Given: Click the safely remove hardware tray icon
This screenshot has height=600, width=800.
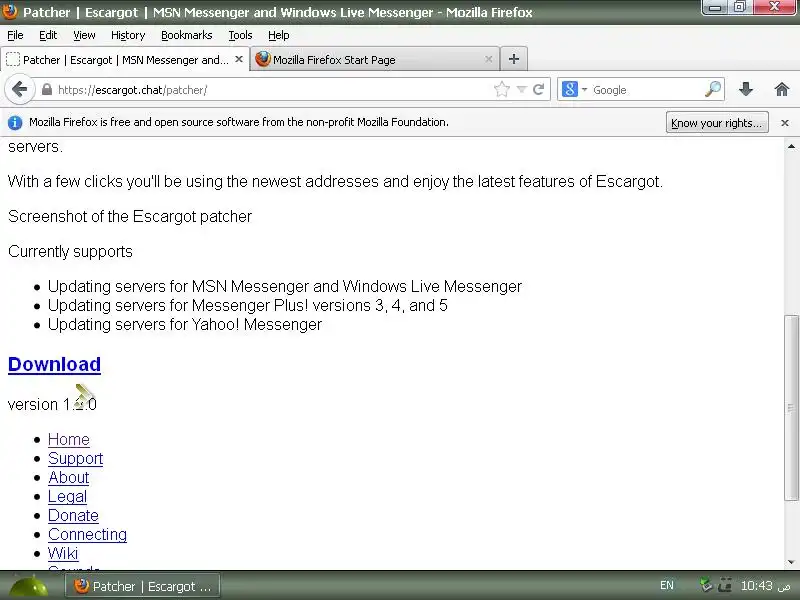Looking at the screenshot, I should coord(706,585).
